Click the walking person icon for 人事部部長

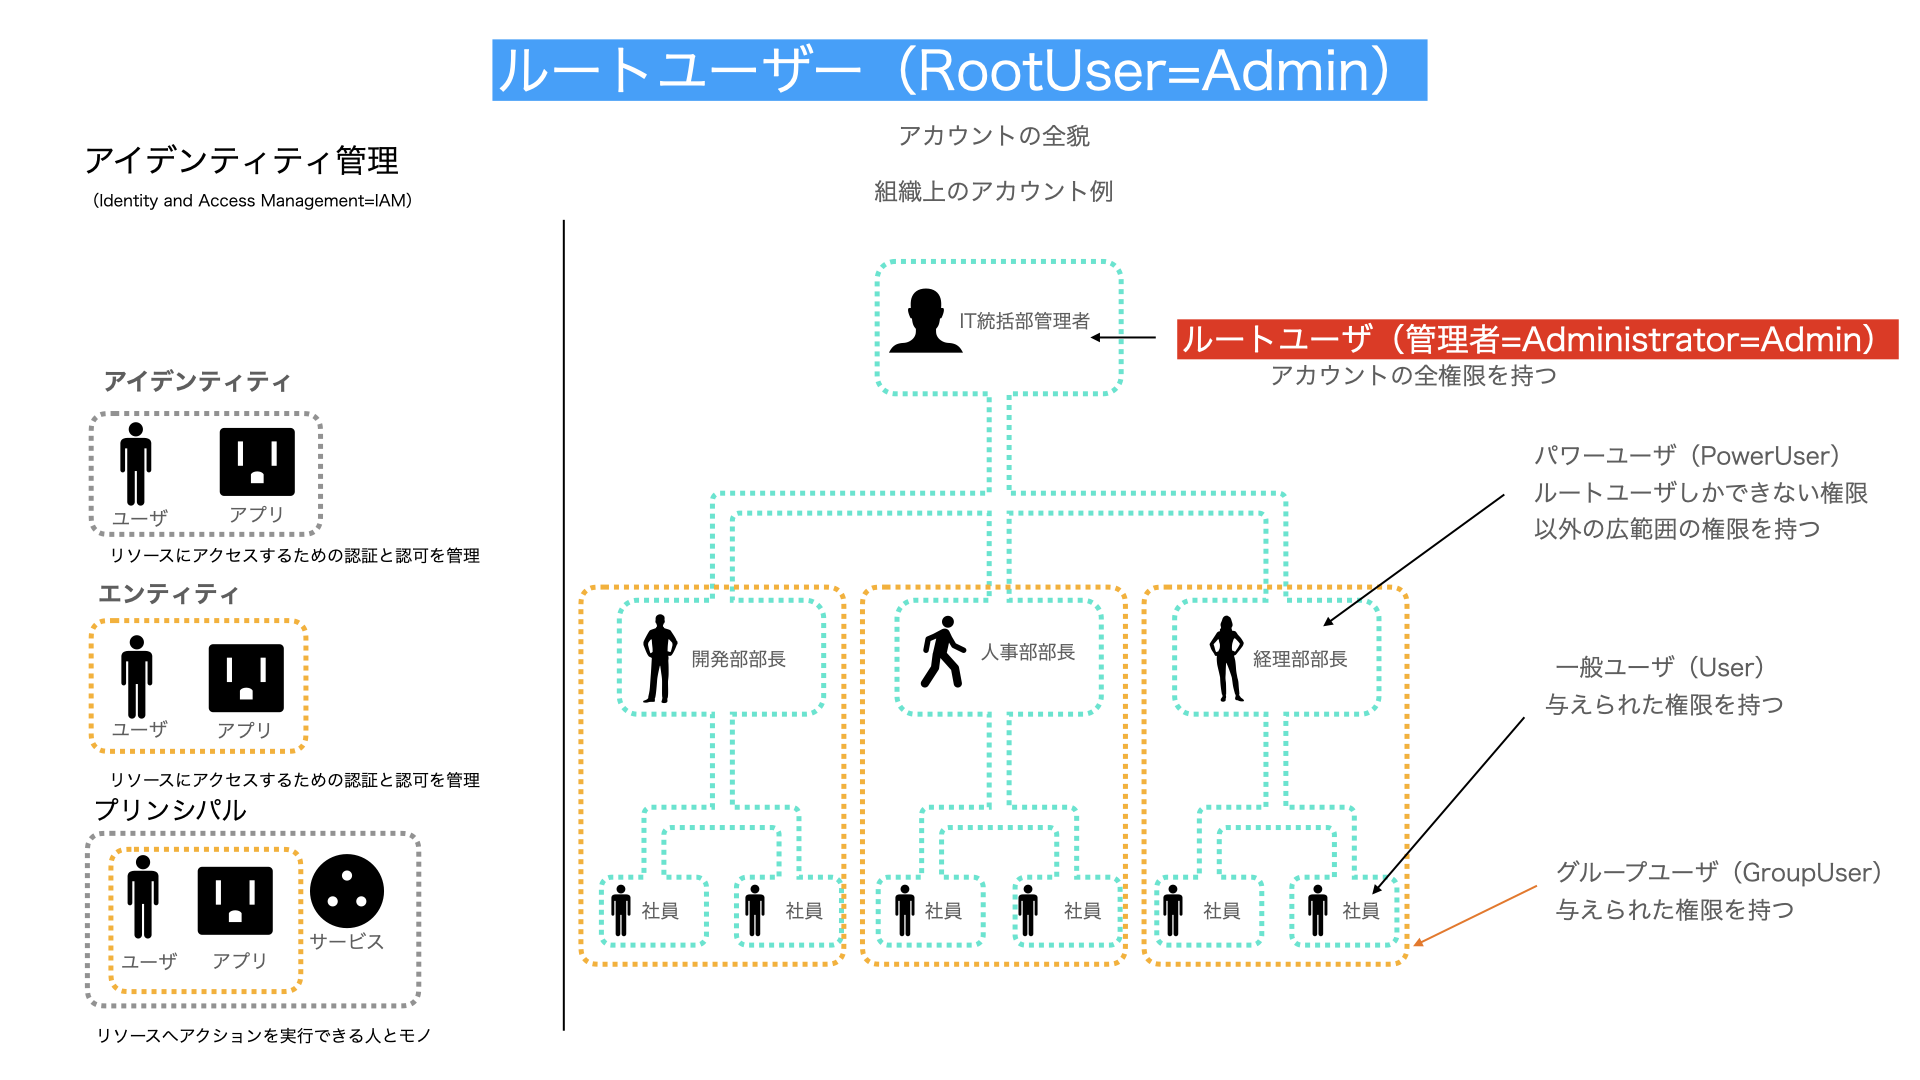(x=943, y=652)
